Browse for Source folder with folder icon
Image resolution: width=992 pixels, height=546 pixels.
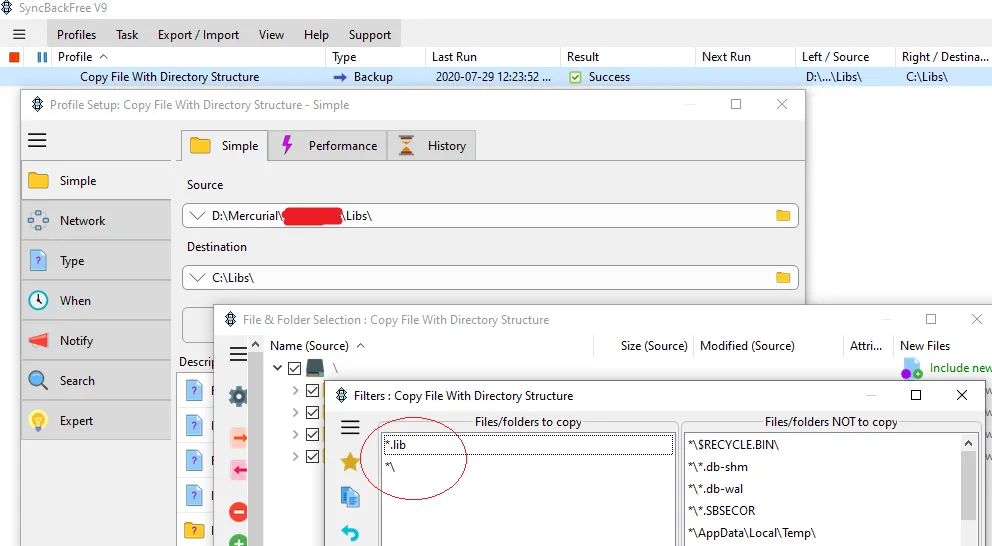point(783,216)
